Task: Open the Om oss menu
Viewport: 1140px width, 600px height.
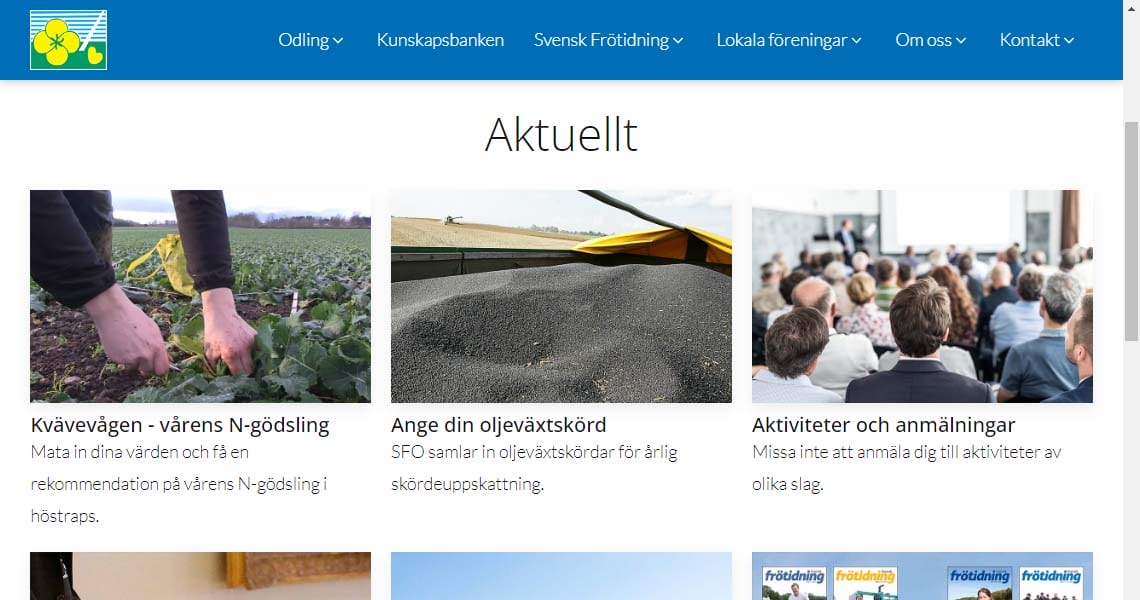Action: click(931, 40)
